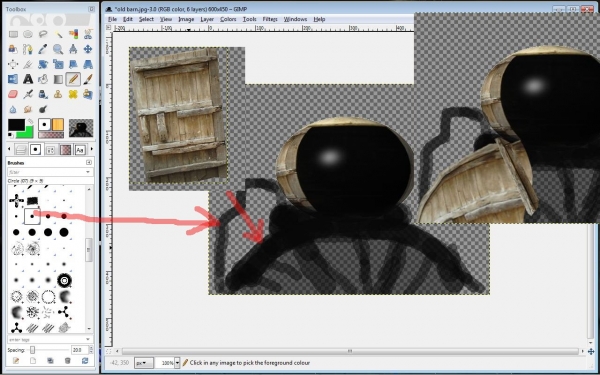Click the edit brush button
The height and width of the screenshot is (375, 600).
pos(16,361)
